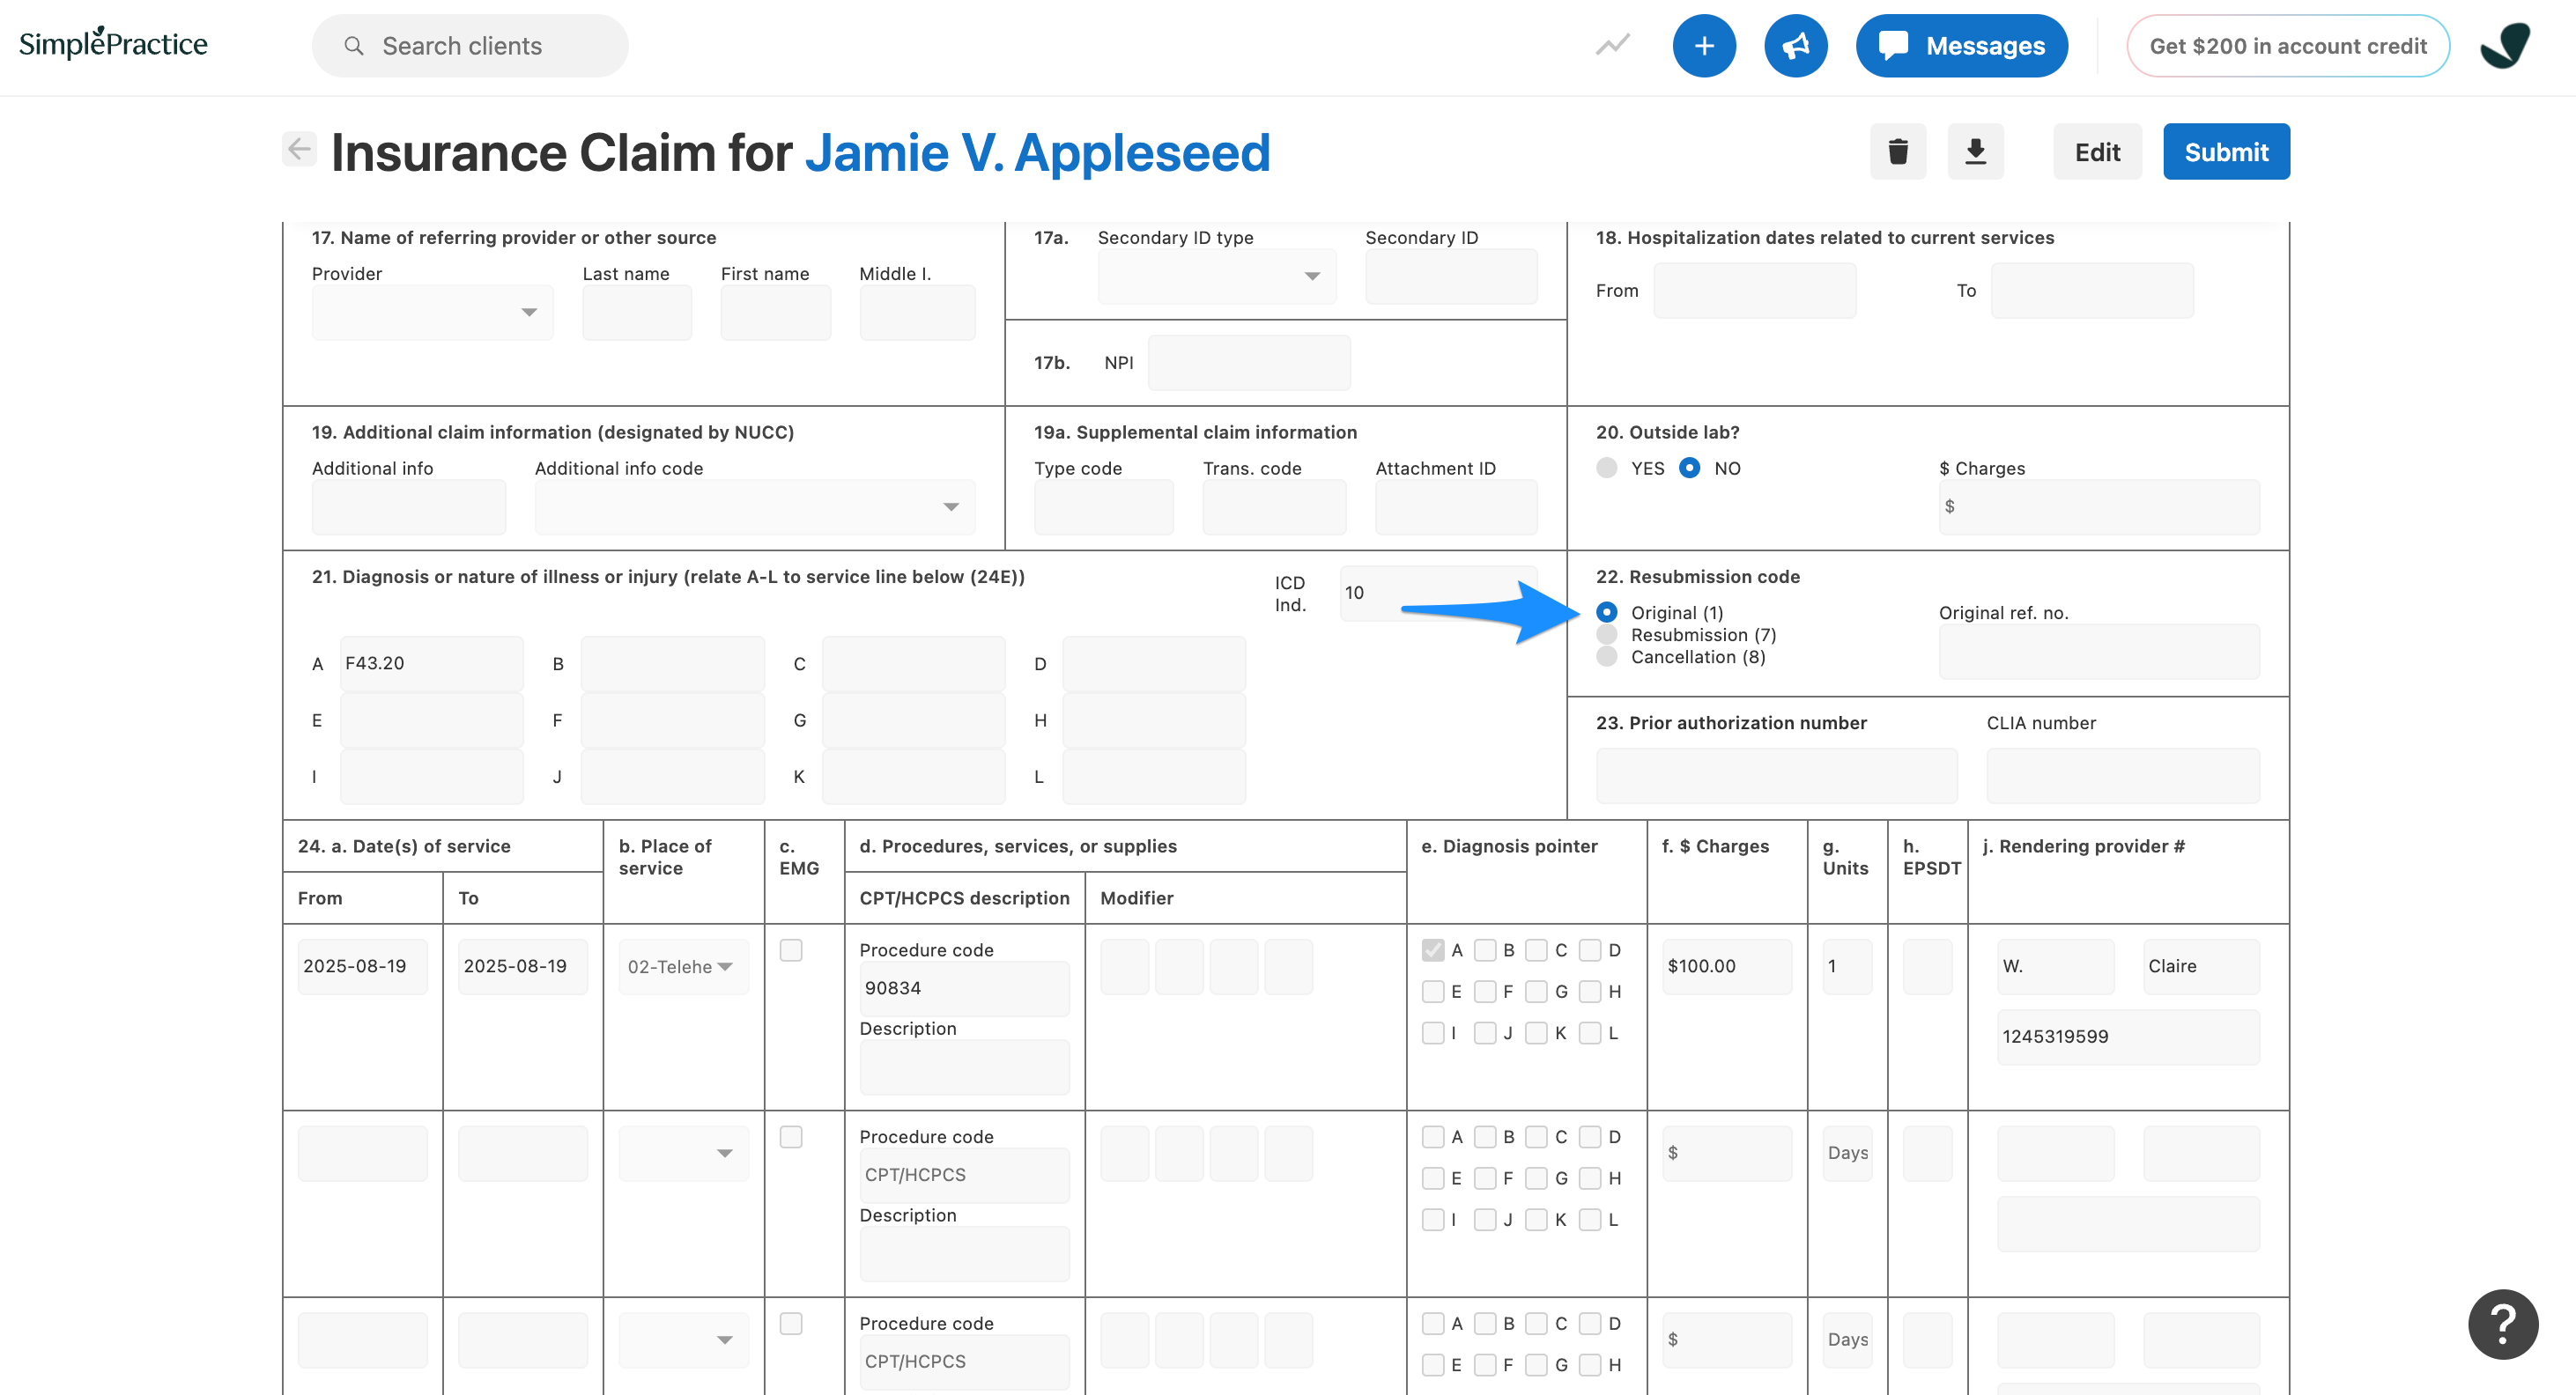The image size is (2576, 1395).
Task: Click the Attachment ID field
Action: [1456, 507]
